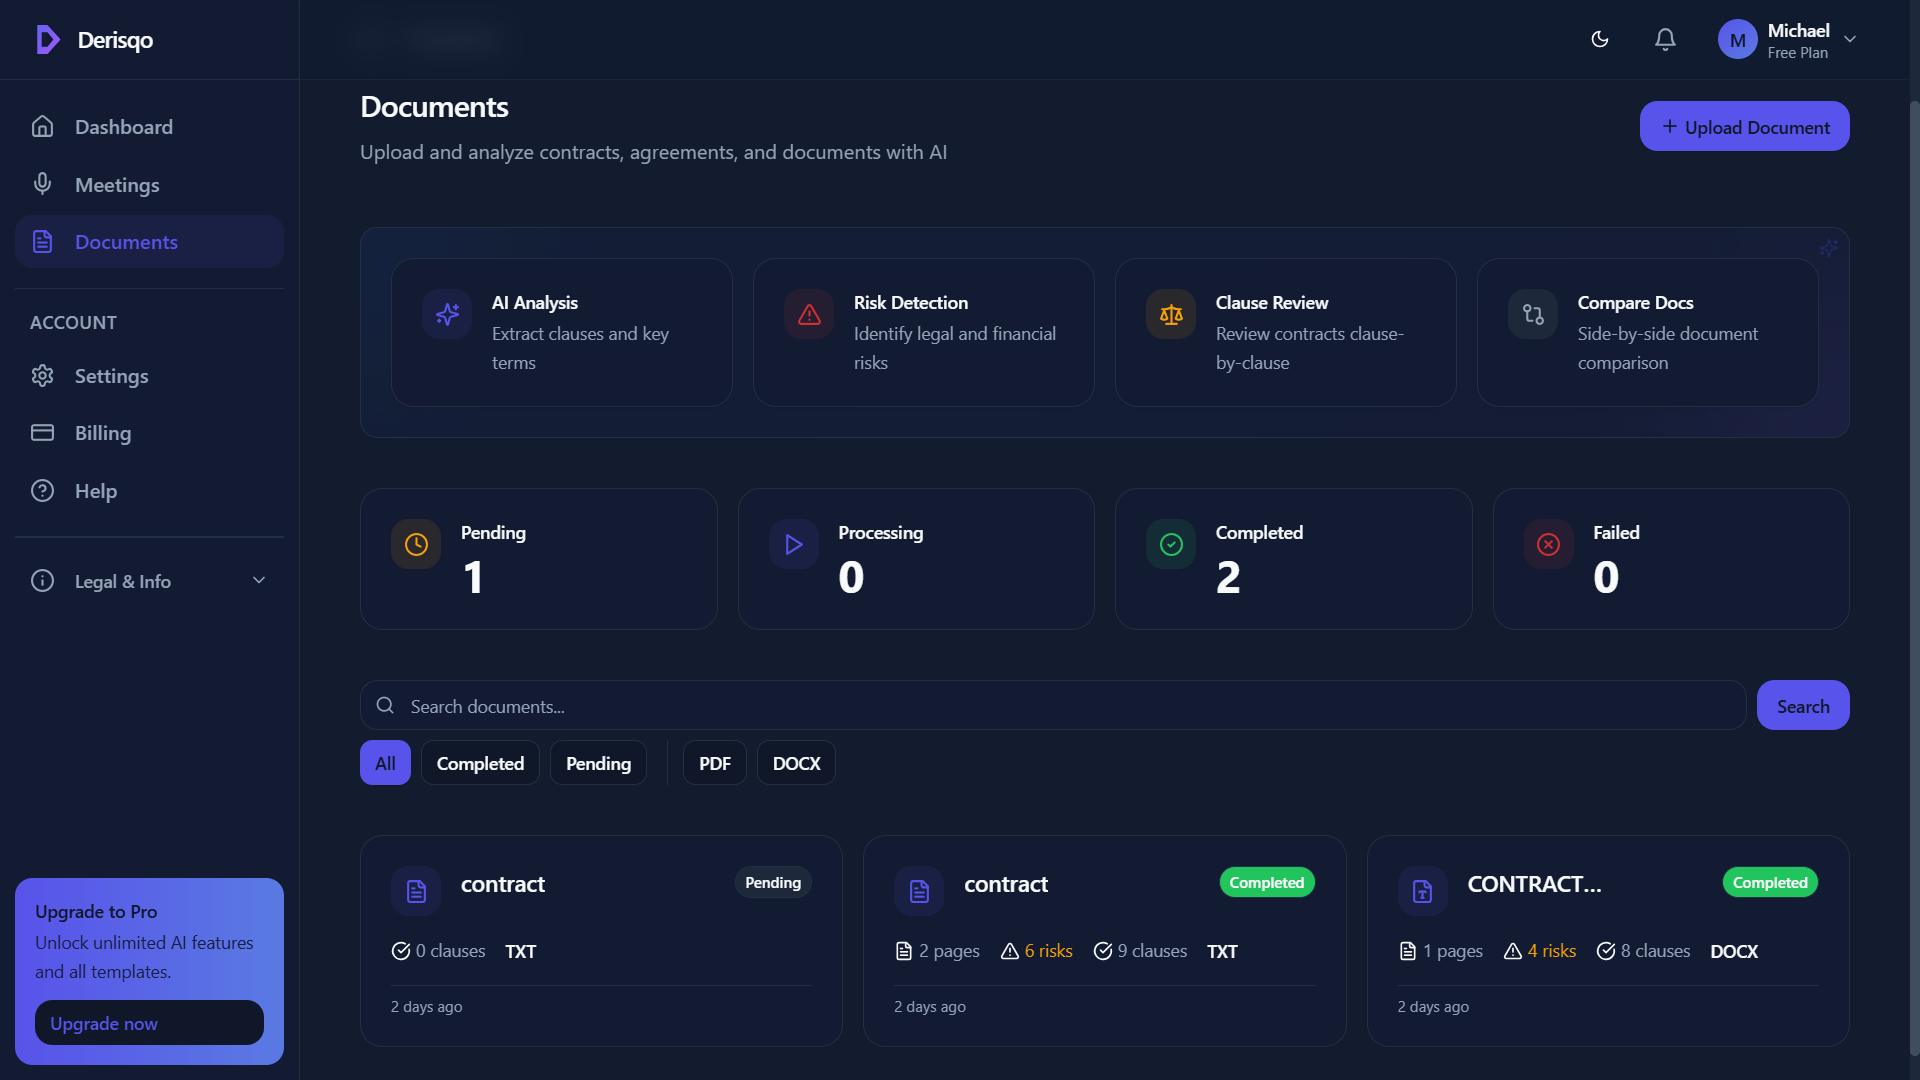Click the Risk Detection warning triangle icon
Viewport: 1920px width, 1080px height.
pos(809,314)
